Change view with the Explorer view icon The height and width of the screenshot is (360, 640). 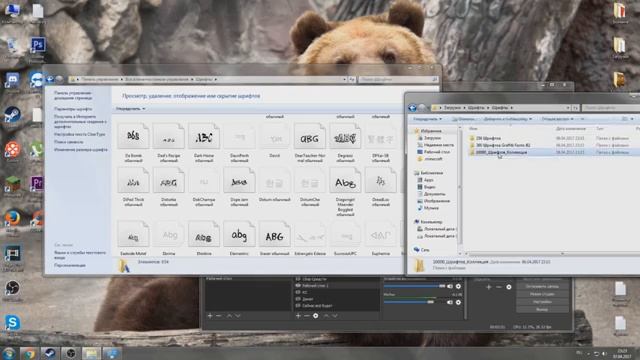(x=624, y=119)
